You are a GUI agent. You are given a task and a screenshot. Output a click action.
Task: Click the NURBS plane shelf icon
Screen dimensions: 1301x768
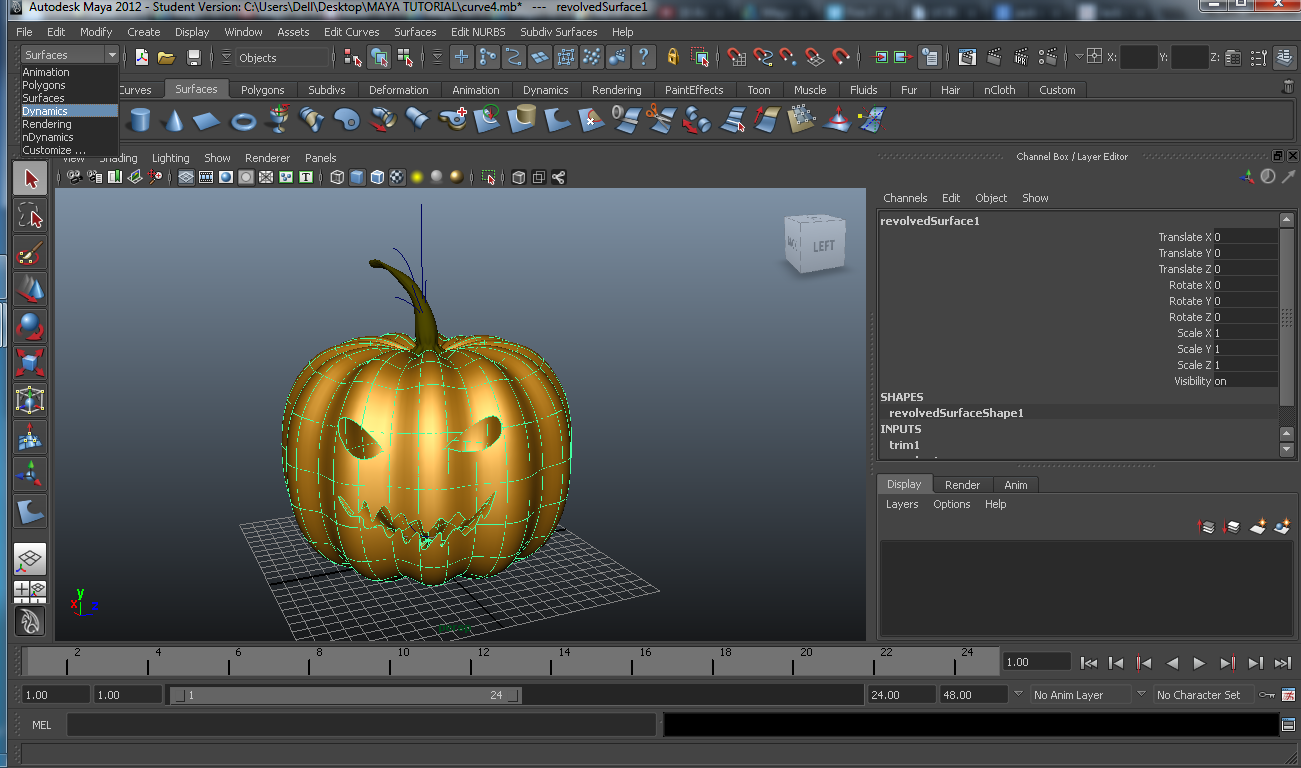coord(207,121)
